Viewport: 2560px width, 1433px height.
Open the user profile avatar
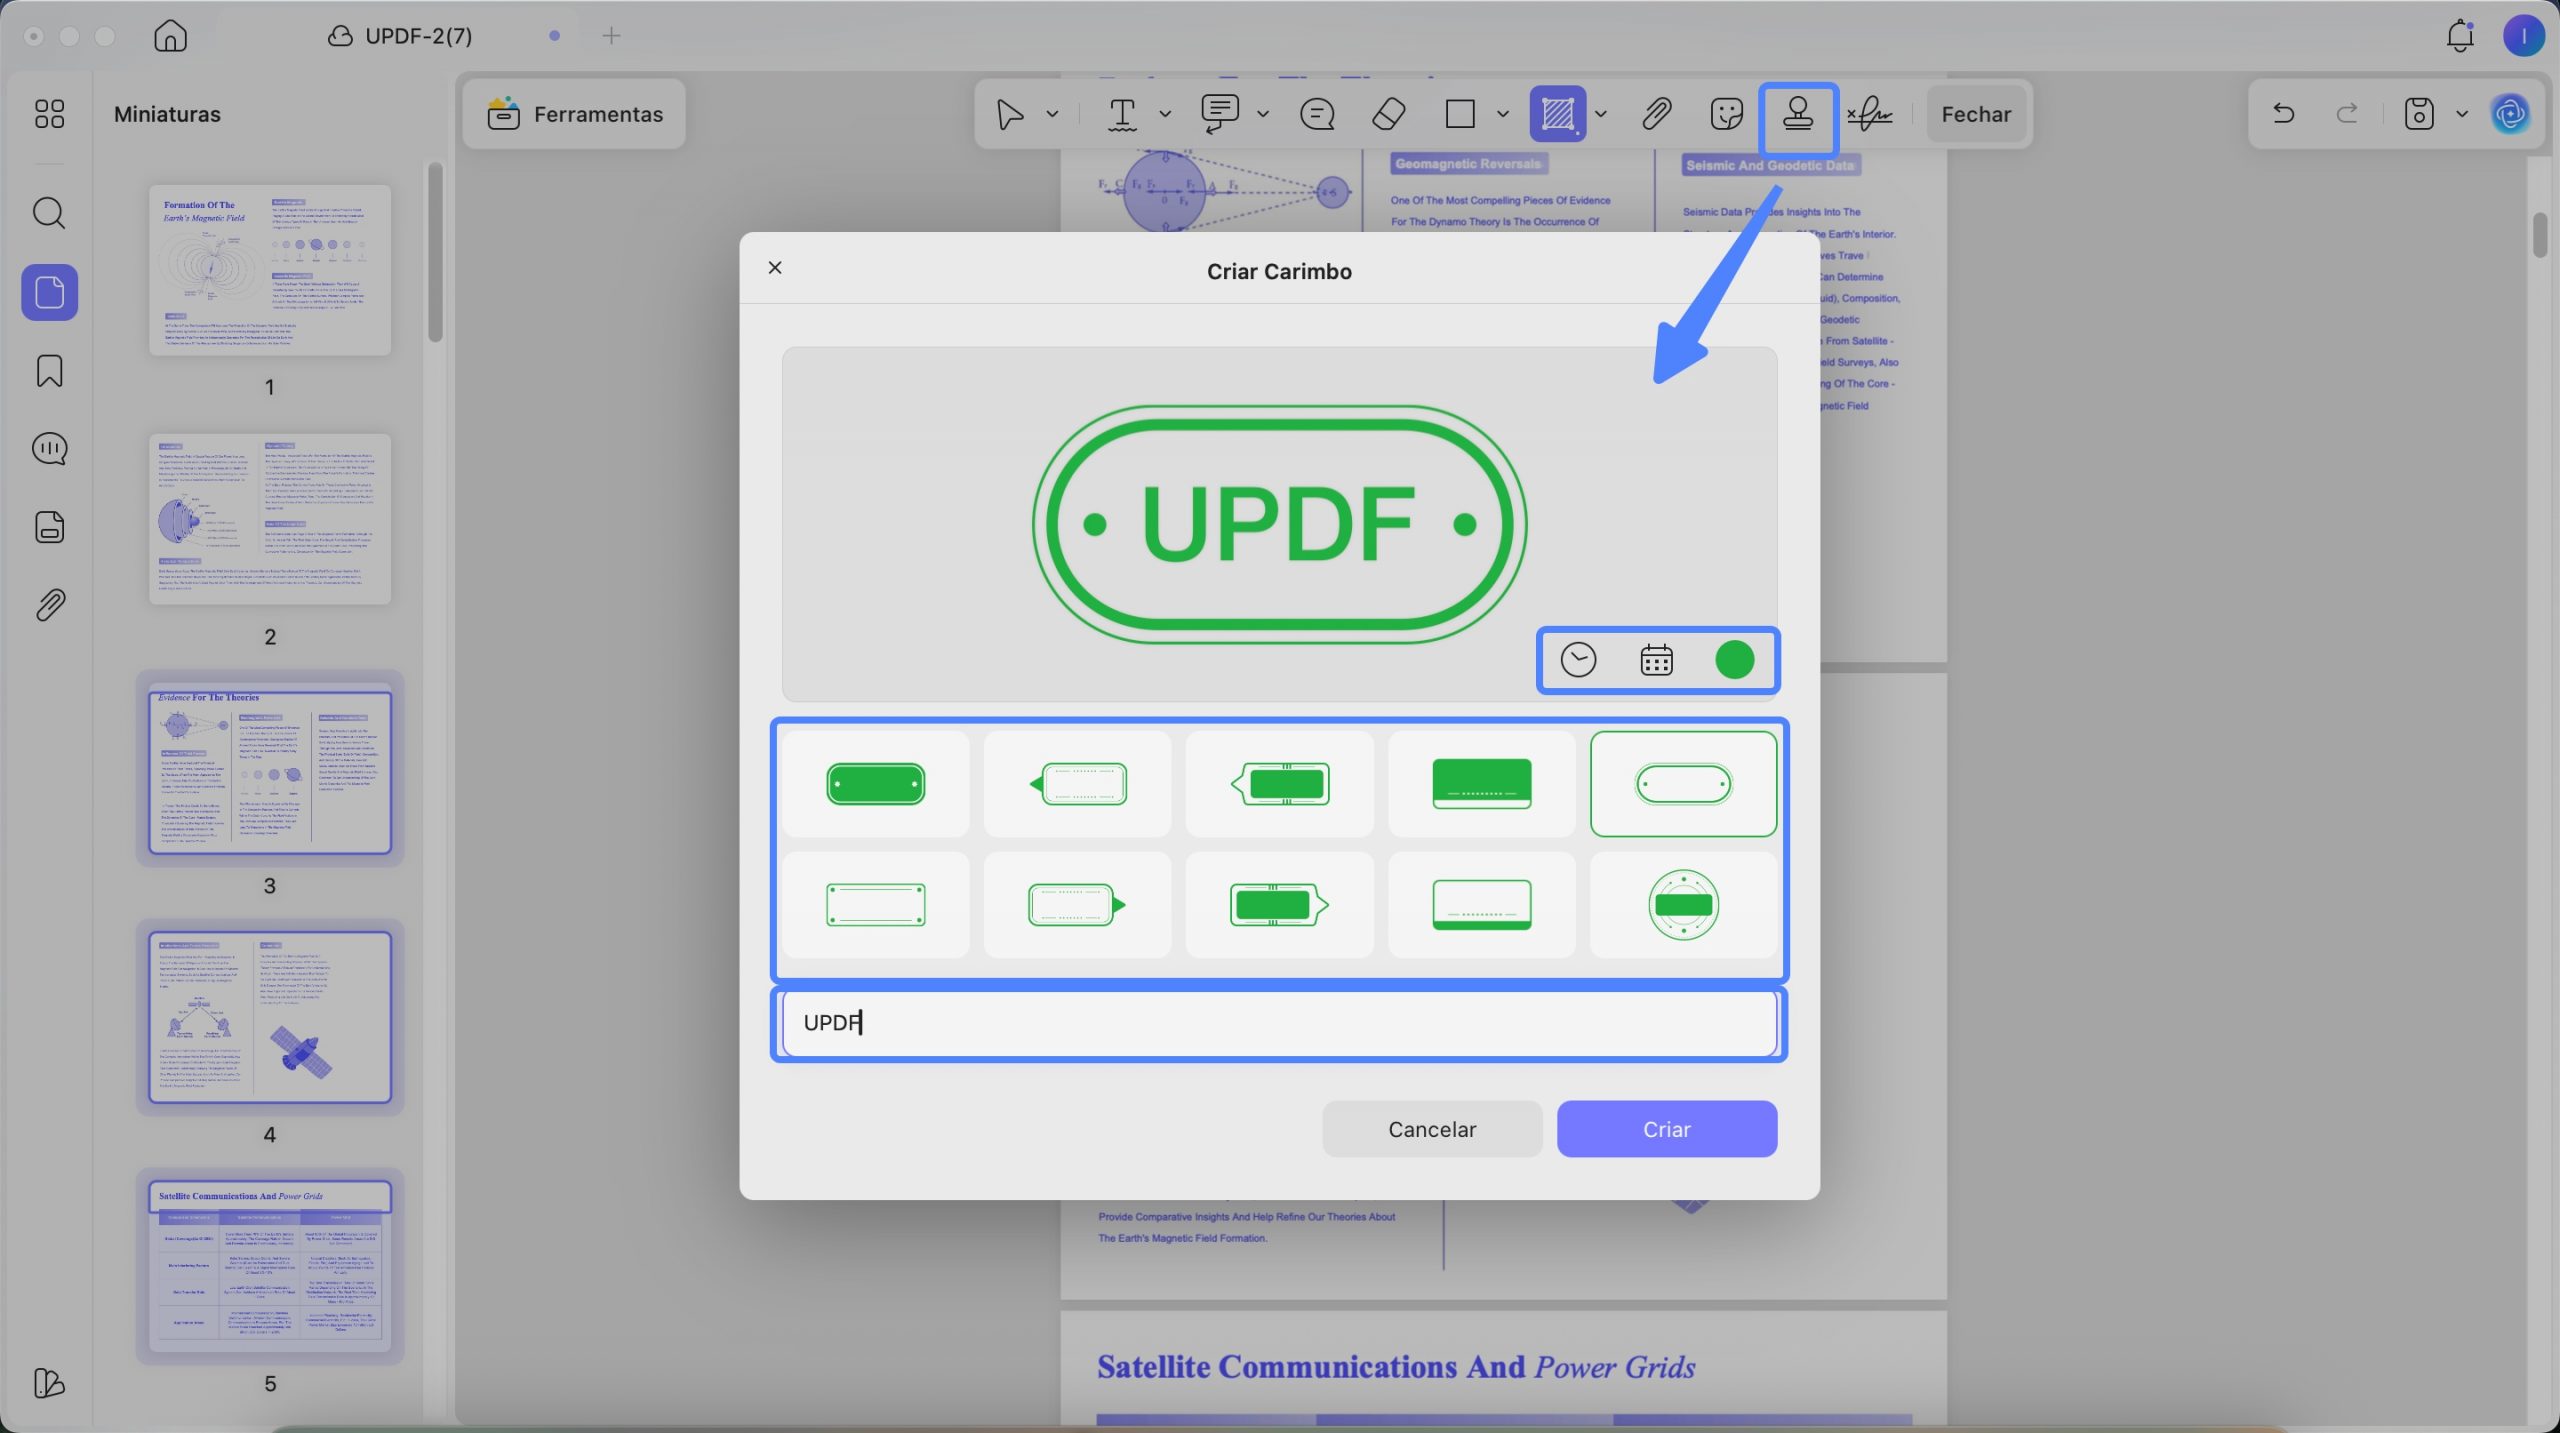point(2523,36)
